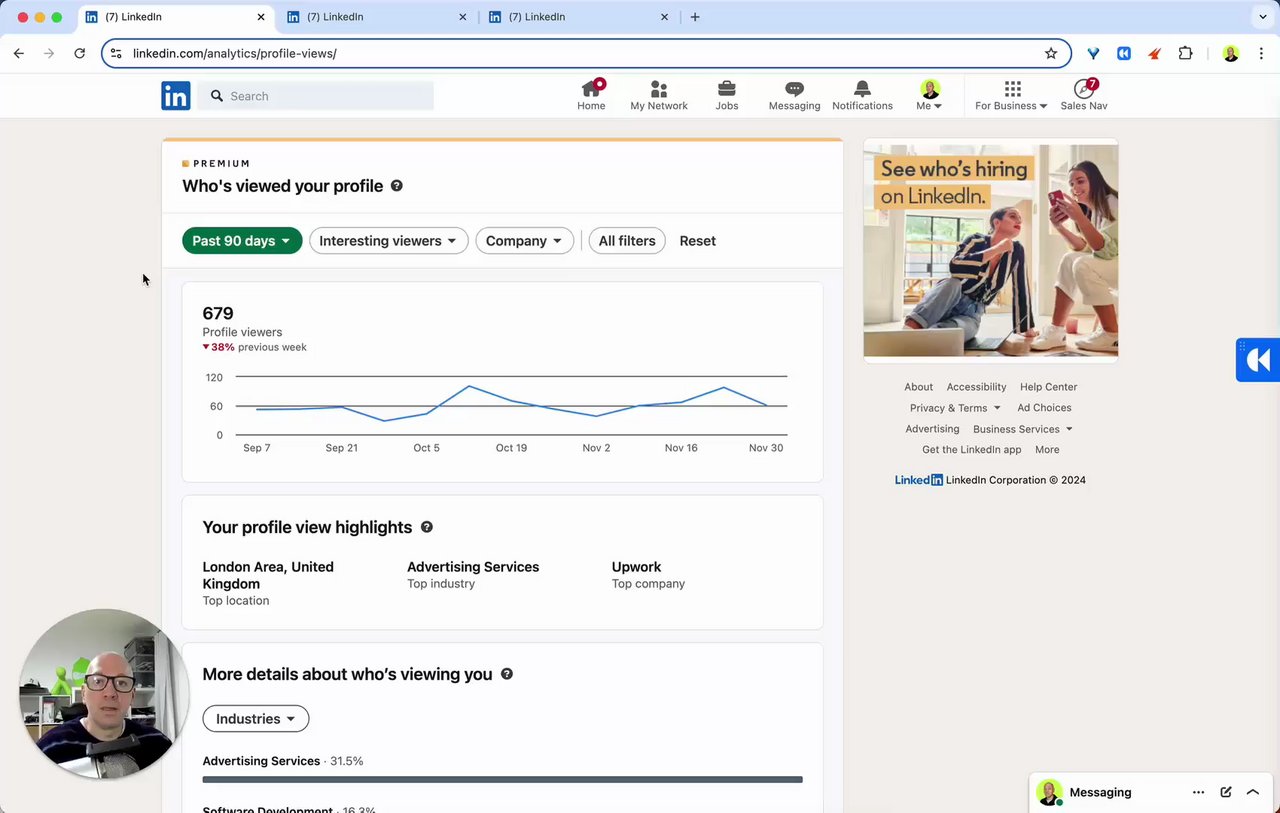The width and height of the screenshot is (1280, 813).
Task: Open the Industries dropdown
Action: point(256,719)
